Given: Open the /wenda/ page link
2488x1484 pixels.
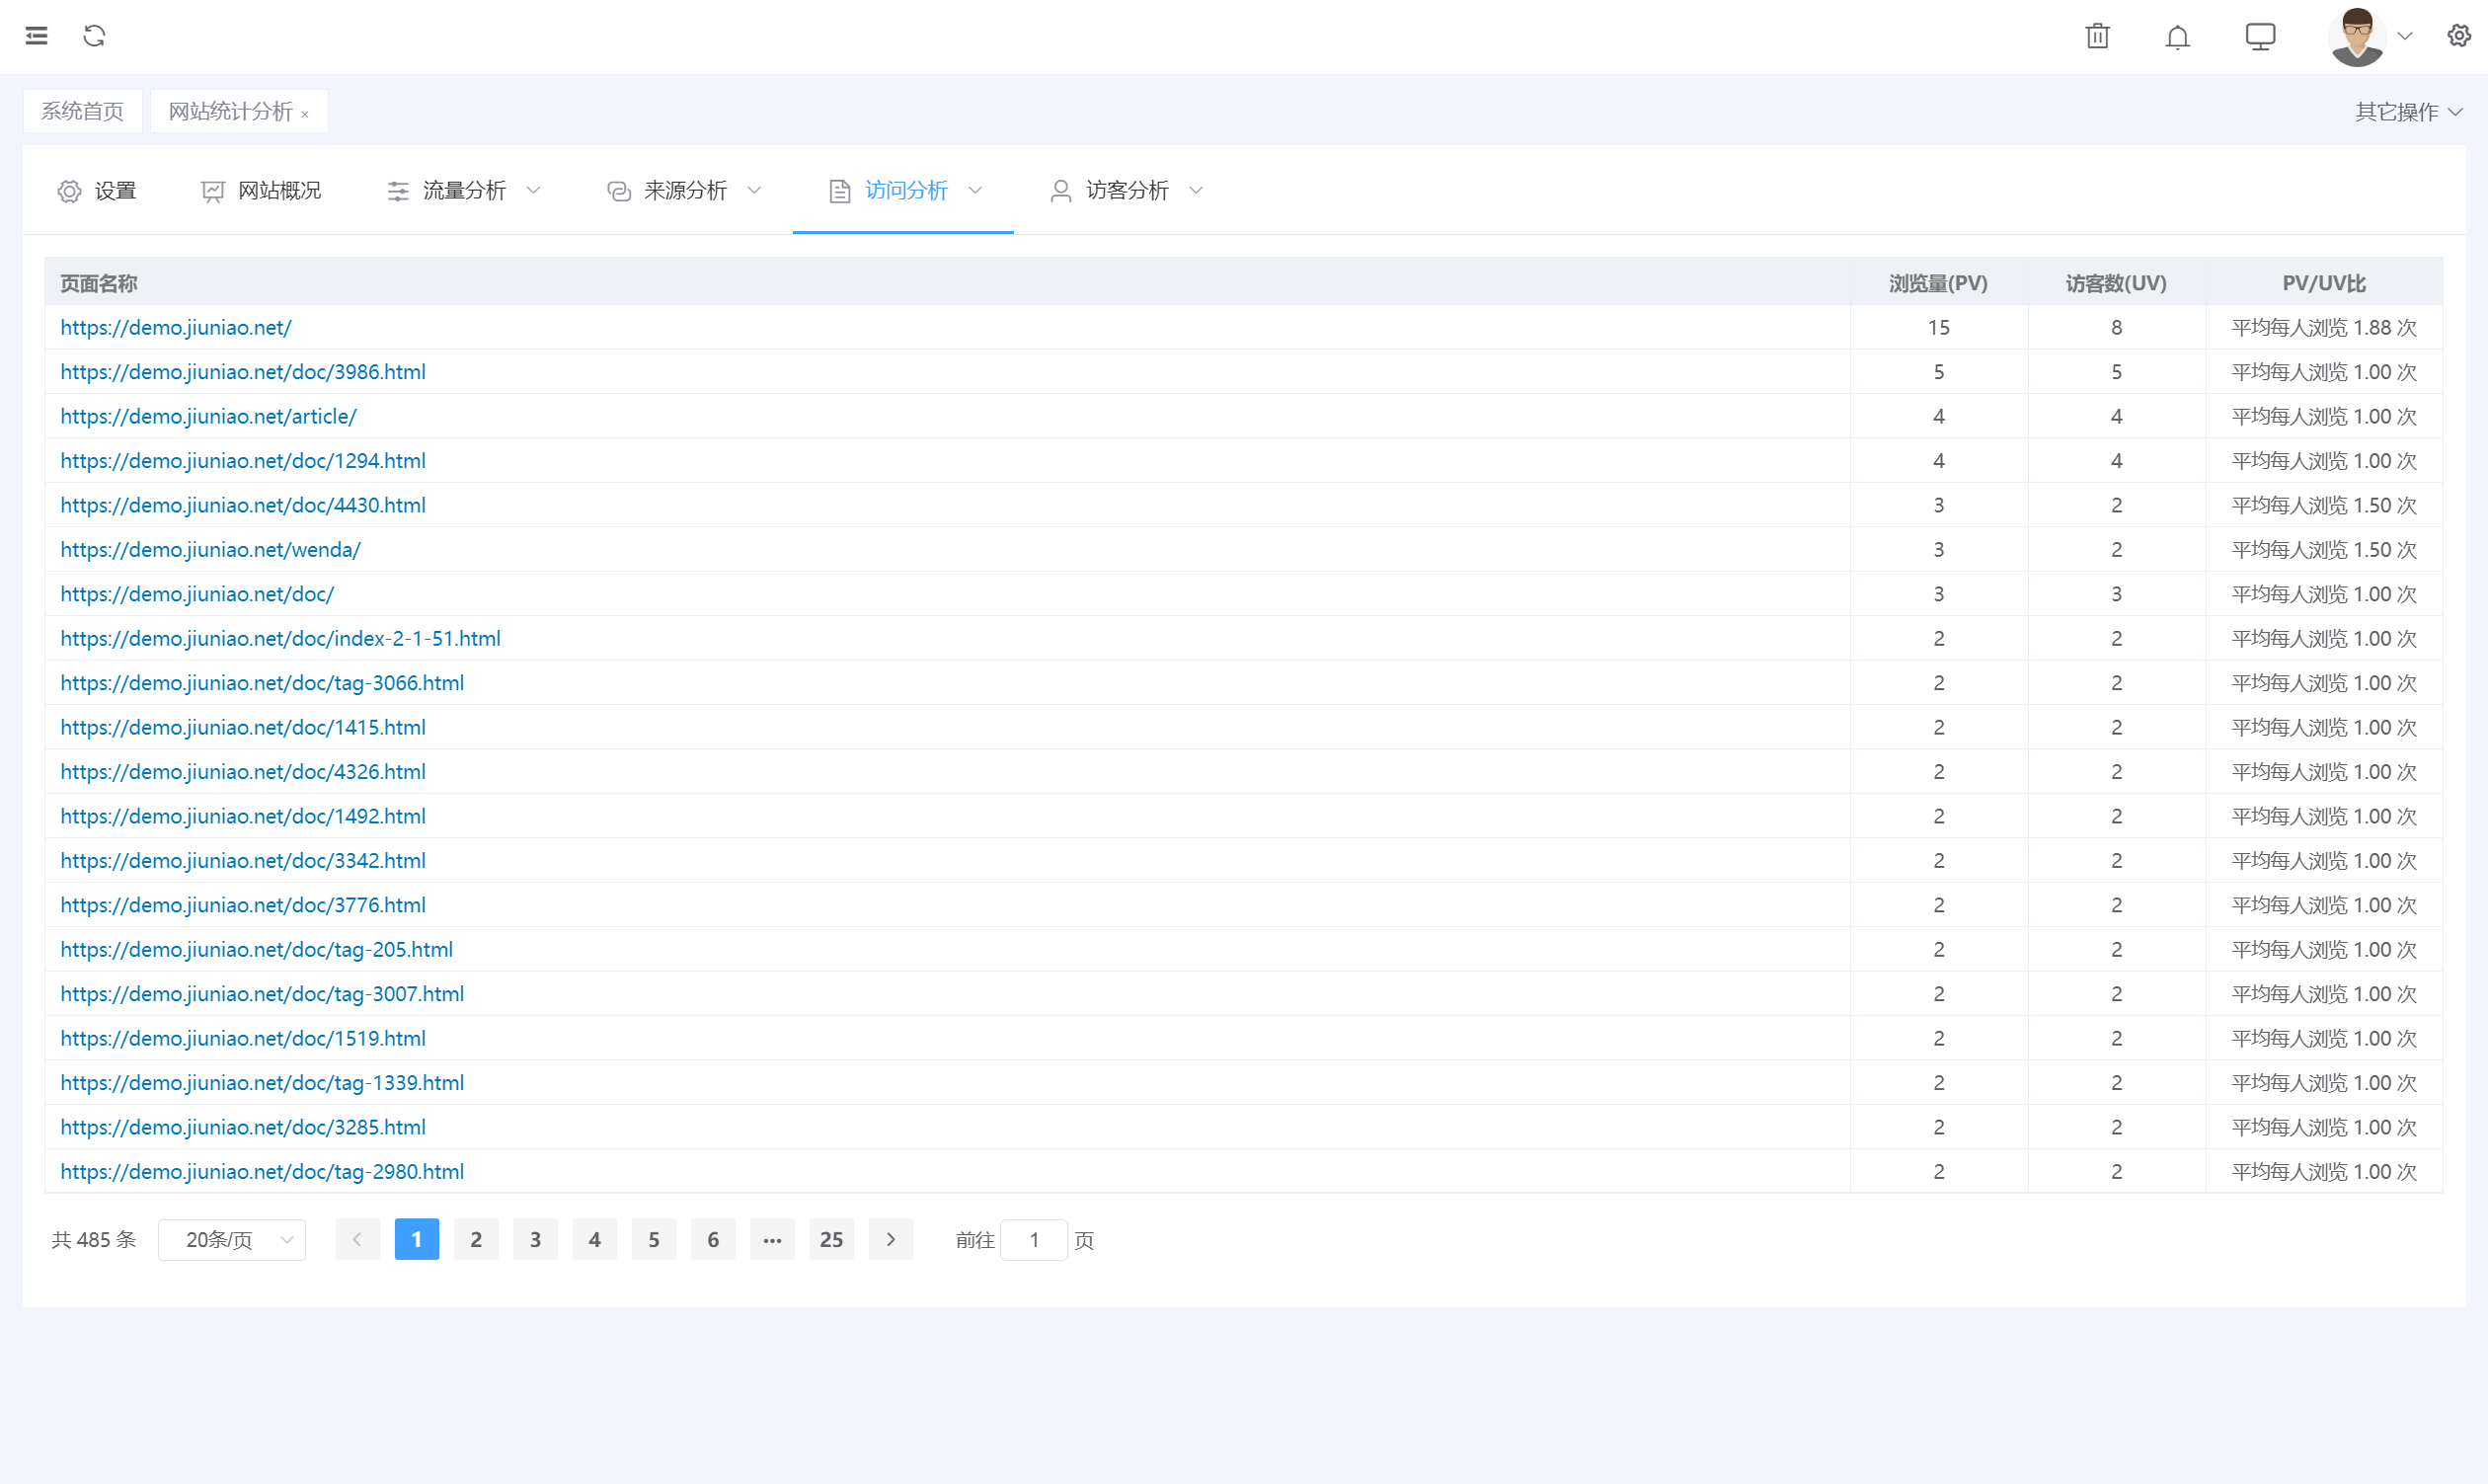Looking at the screenshot, I should coord(210,550).
